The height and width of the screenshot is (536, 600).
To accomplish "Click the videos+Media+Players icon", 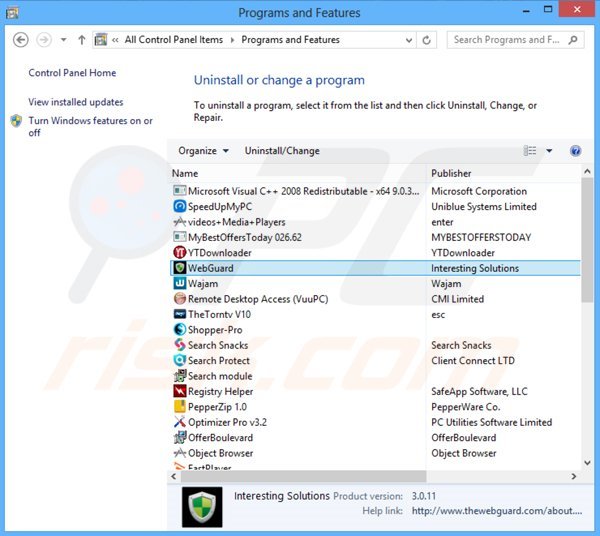I will (179, 222).
